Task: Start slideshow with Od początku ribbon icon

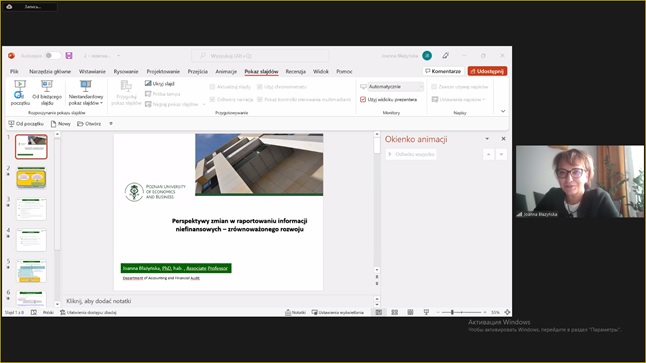Action: click(x=20, y=93)
